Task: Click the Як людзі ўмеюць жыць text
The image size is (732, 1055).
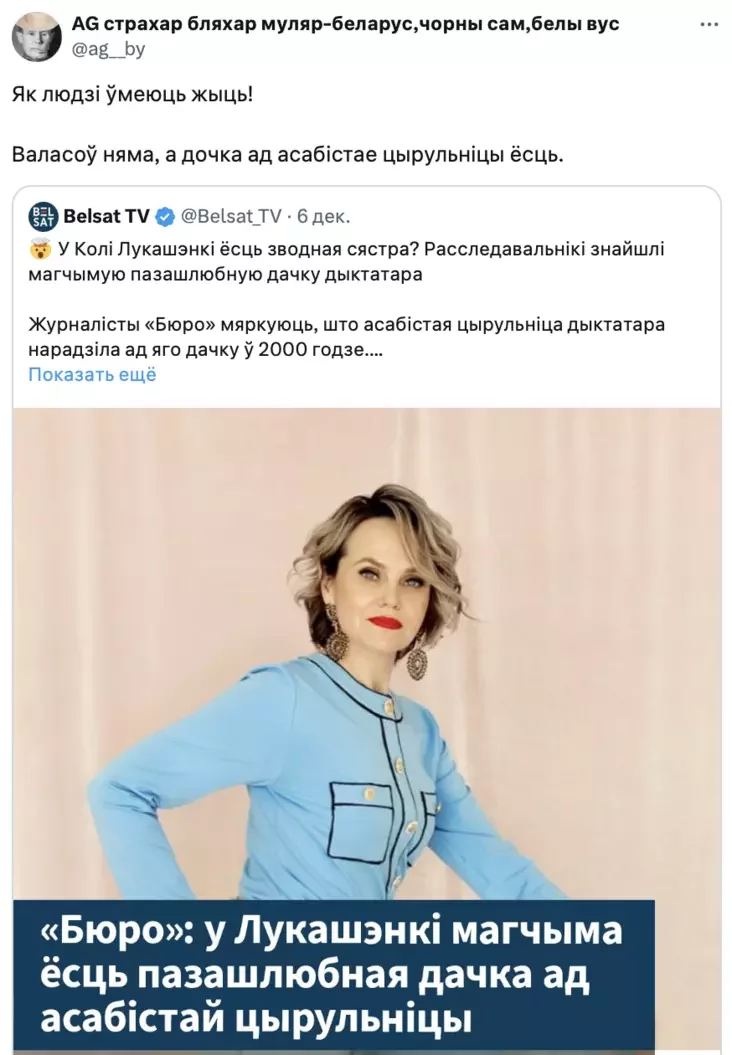Action: point(133,94)
